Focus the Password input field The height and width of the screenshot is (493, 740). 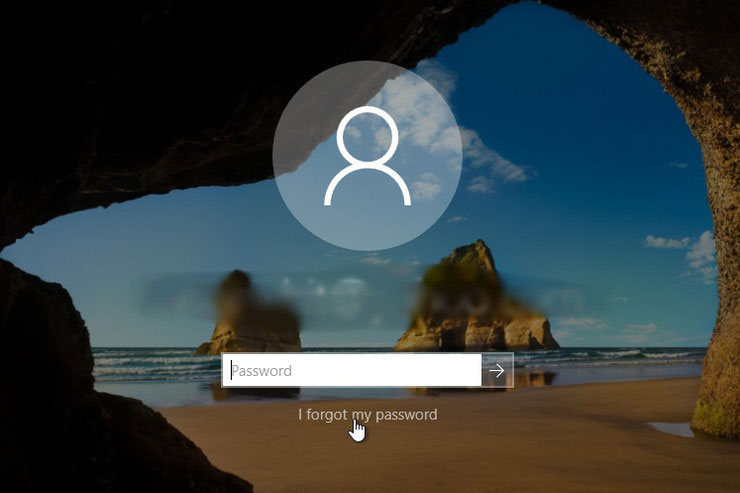(351, 370)
